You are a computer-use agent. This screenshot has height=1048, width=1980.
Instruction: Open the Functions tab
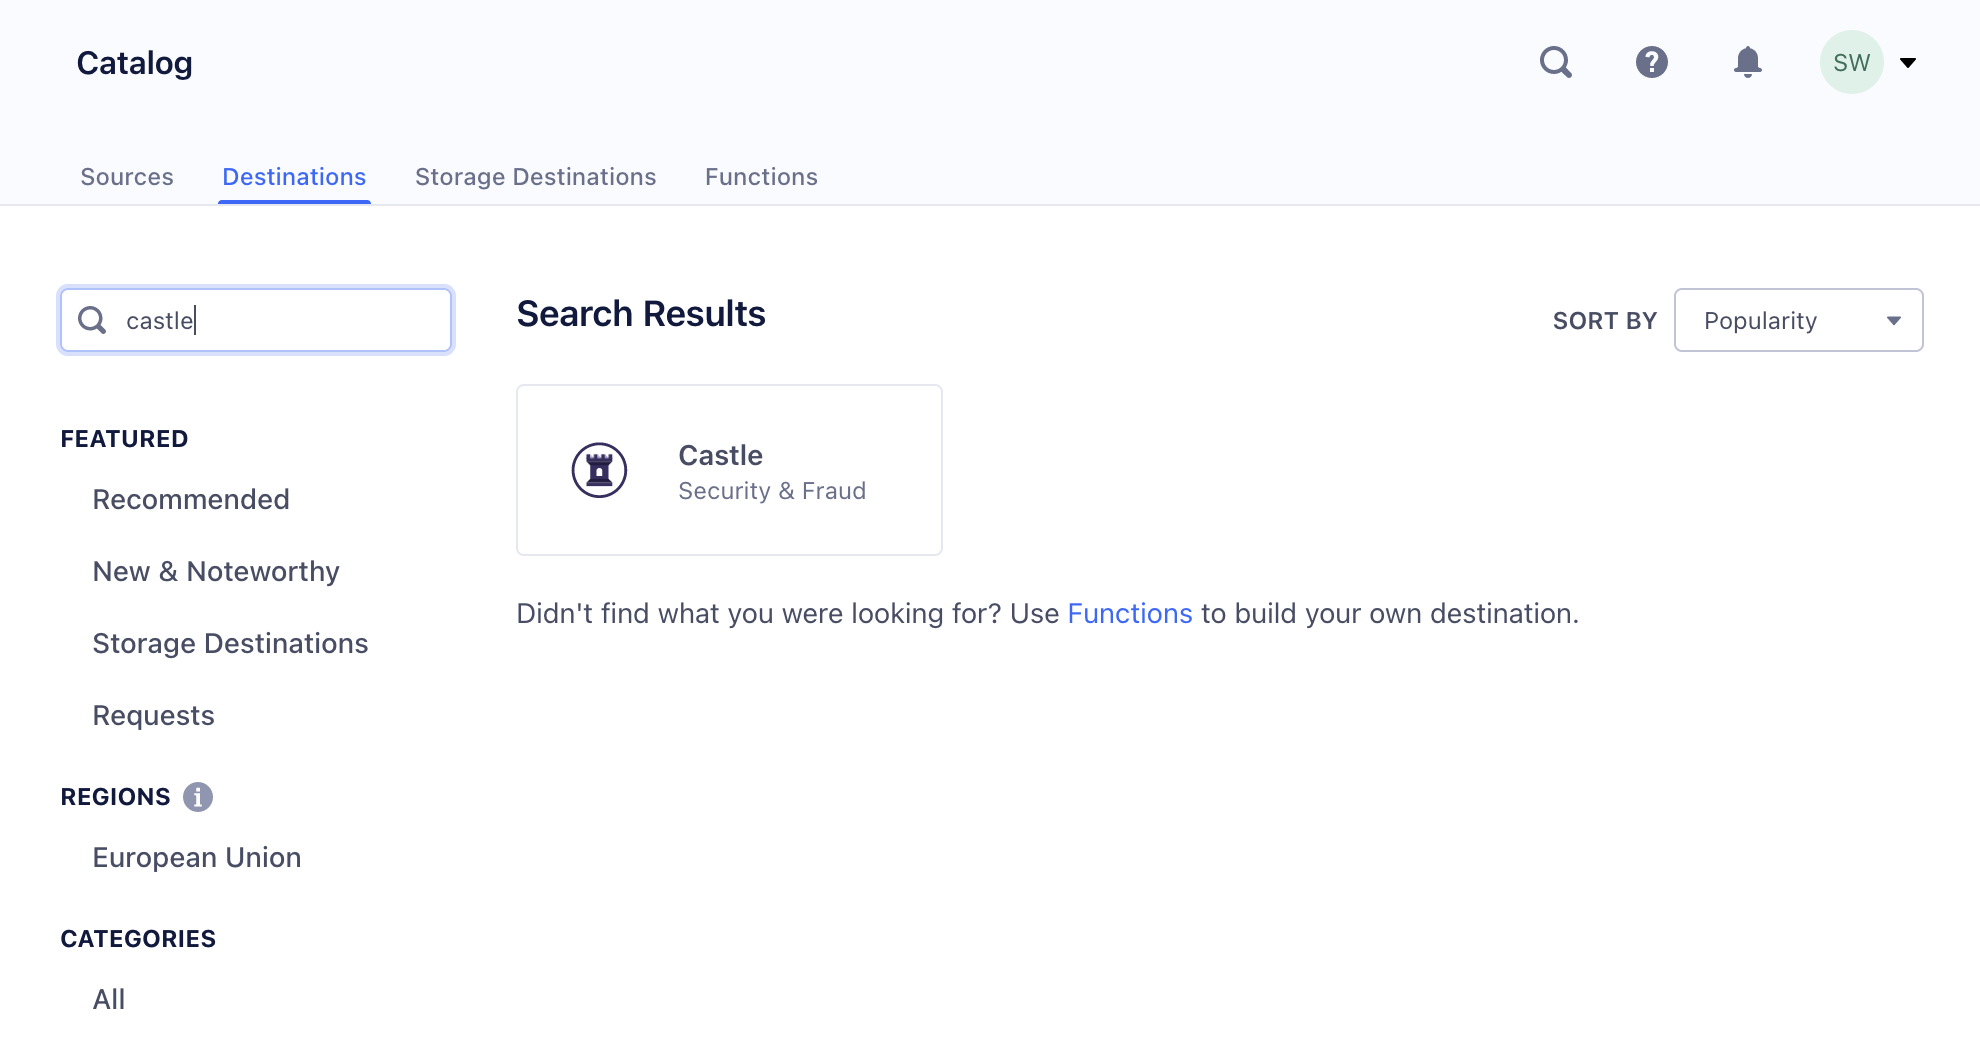coord(761,176)
